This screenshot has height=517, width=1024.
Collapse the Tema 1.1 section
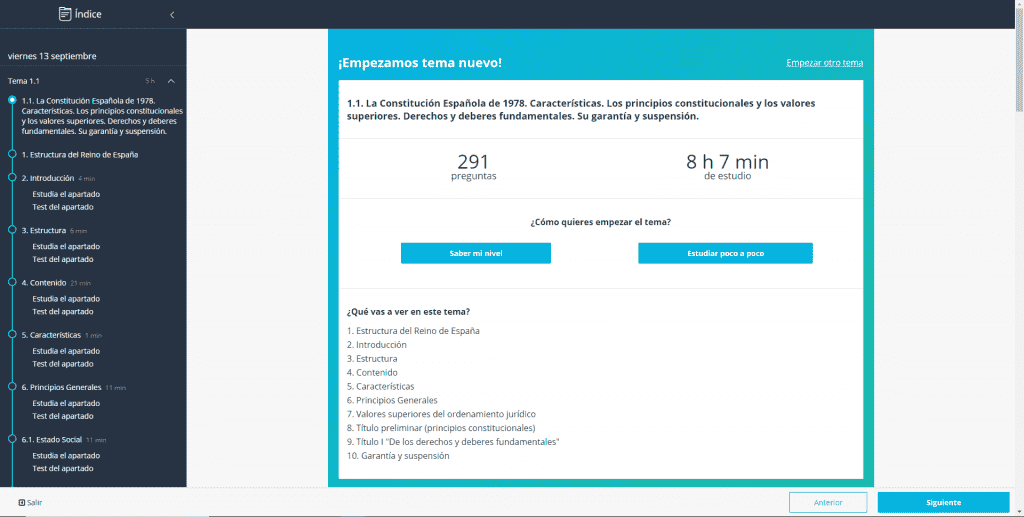click(171, 81)
